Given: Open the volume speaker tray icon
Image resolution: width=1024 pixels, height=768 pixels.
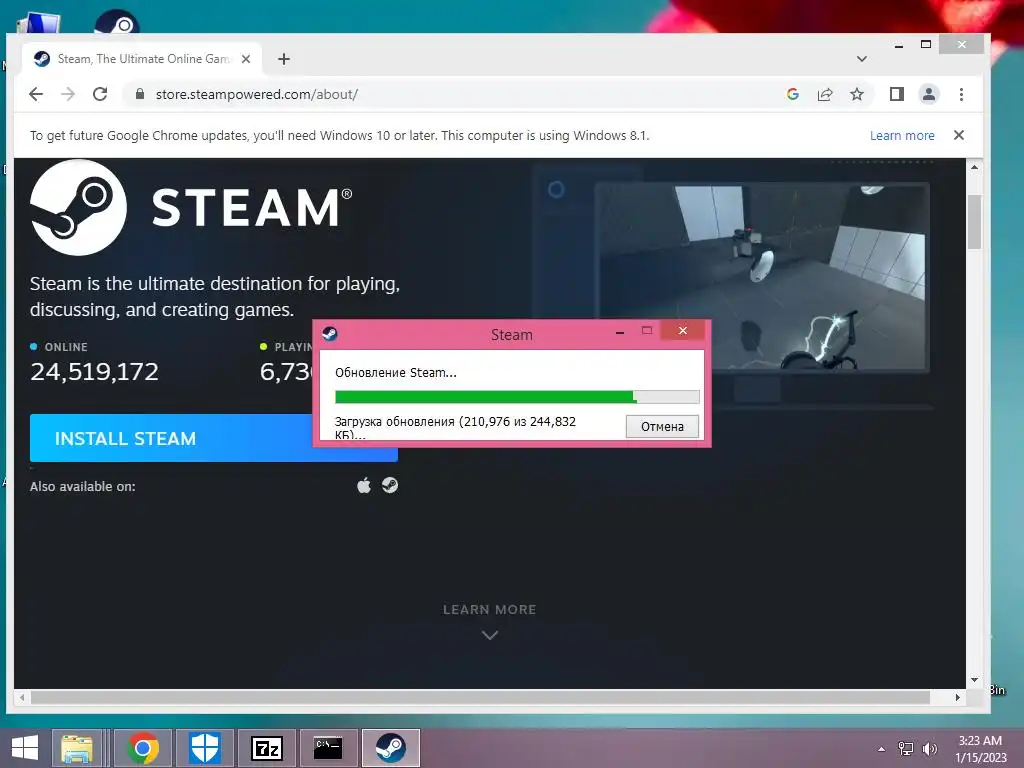Looking at the screenshot, I should tap(929, 748).
